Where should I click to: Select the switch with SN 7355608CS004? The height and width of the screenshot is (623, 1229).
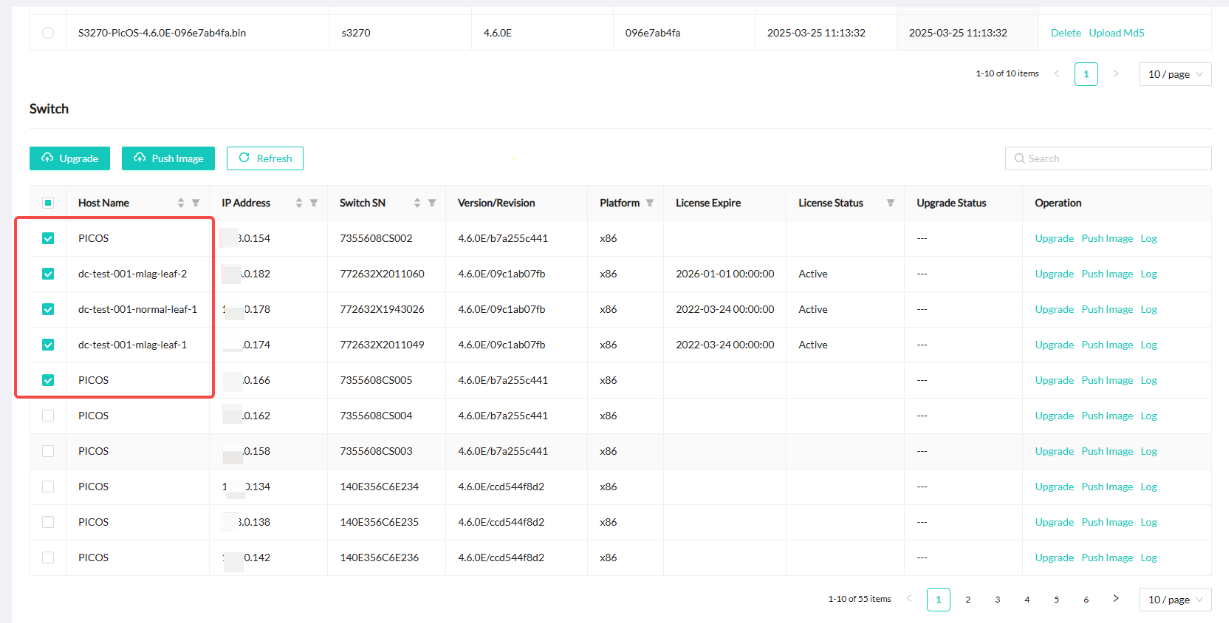48,416
